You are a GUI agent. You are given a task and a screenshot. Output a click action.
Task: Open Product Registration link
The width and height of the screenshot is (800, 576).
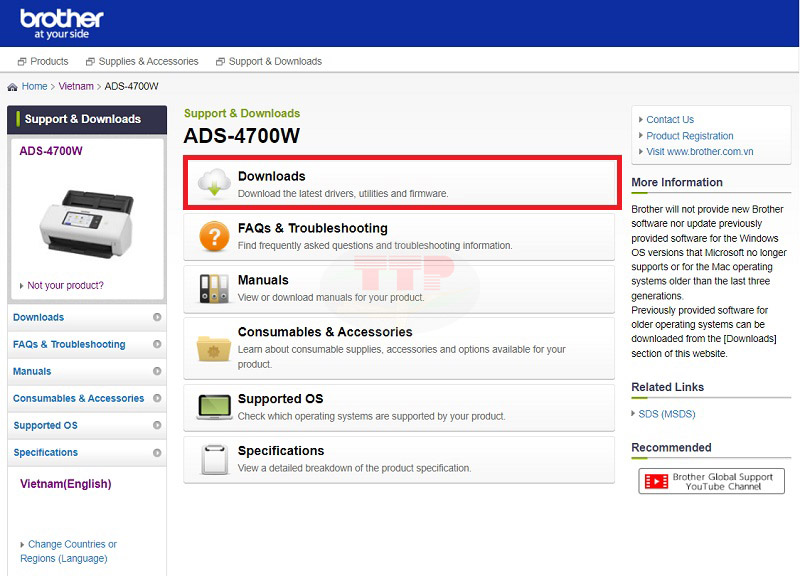coord(690,136)
